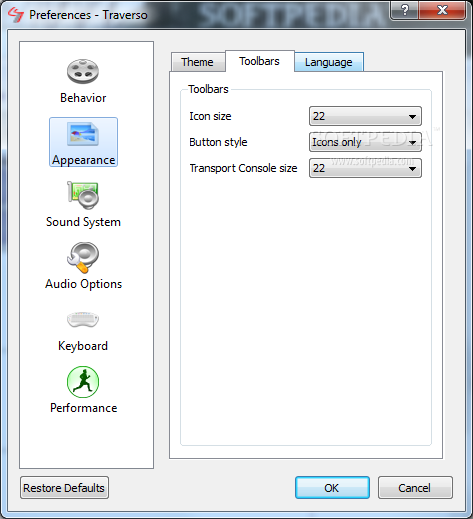
Task: Expand the Icon size dropdown
Action: click(x=365, y=116)
